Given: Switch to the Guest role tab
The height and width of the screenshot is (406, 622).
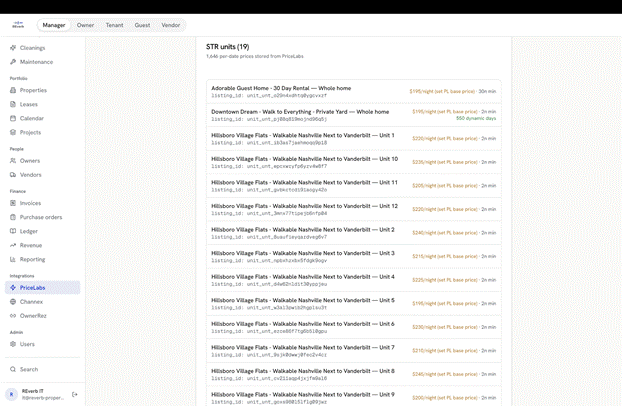Looking at the screenshot, I should click(142, 25).
